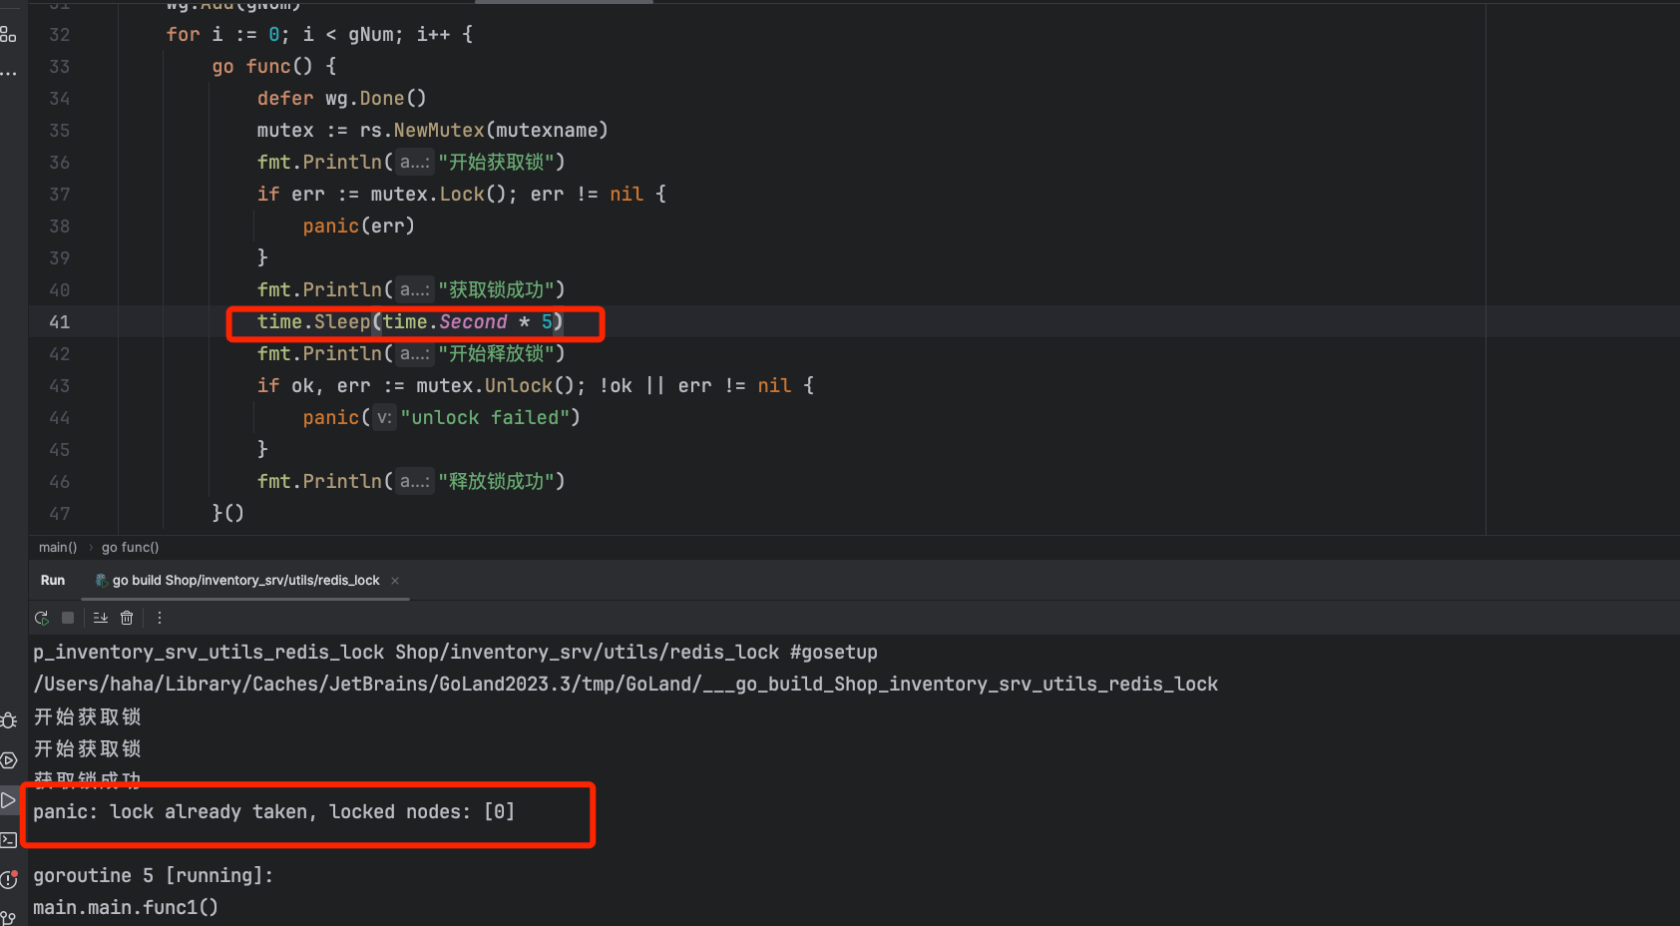Open the Git tool window icon

click(x=9, y=917)
